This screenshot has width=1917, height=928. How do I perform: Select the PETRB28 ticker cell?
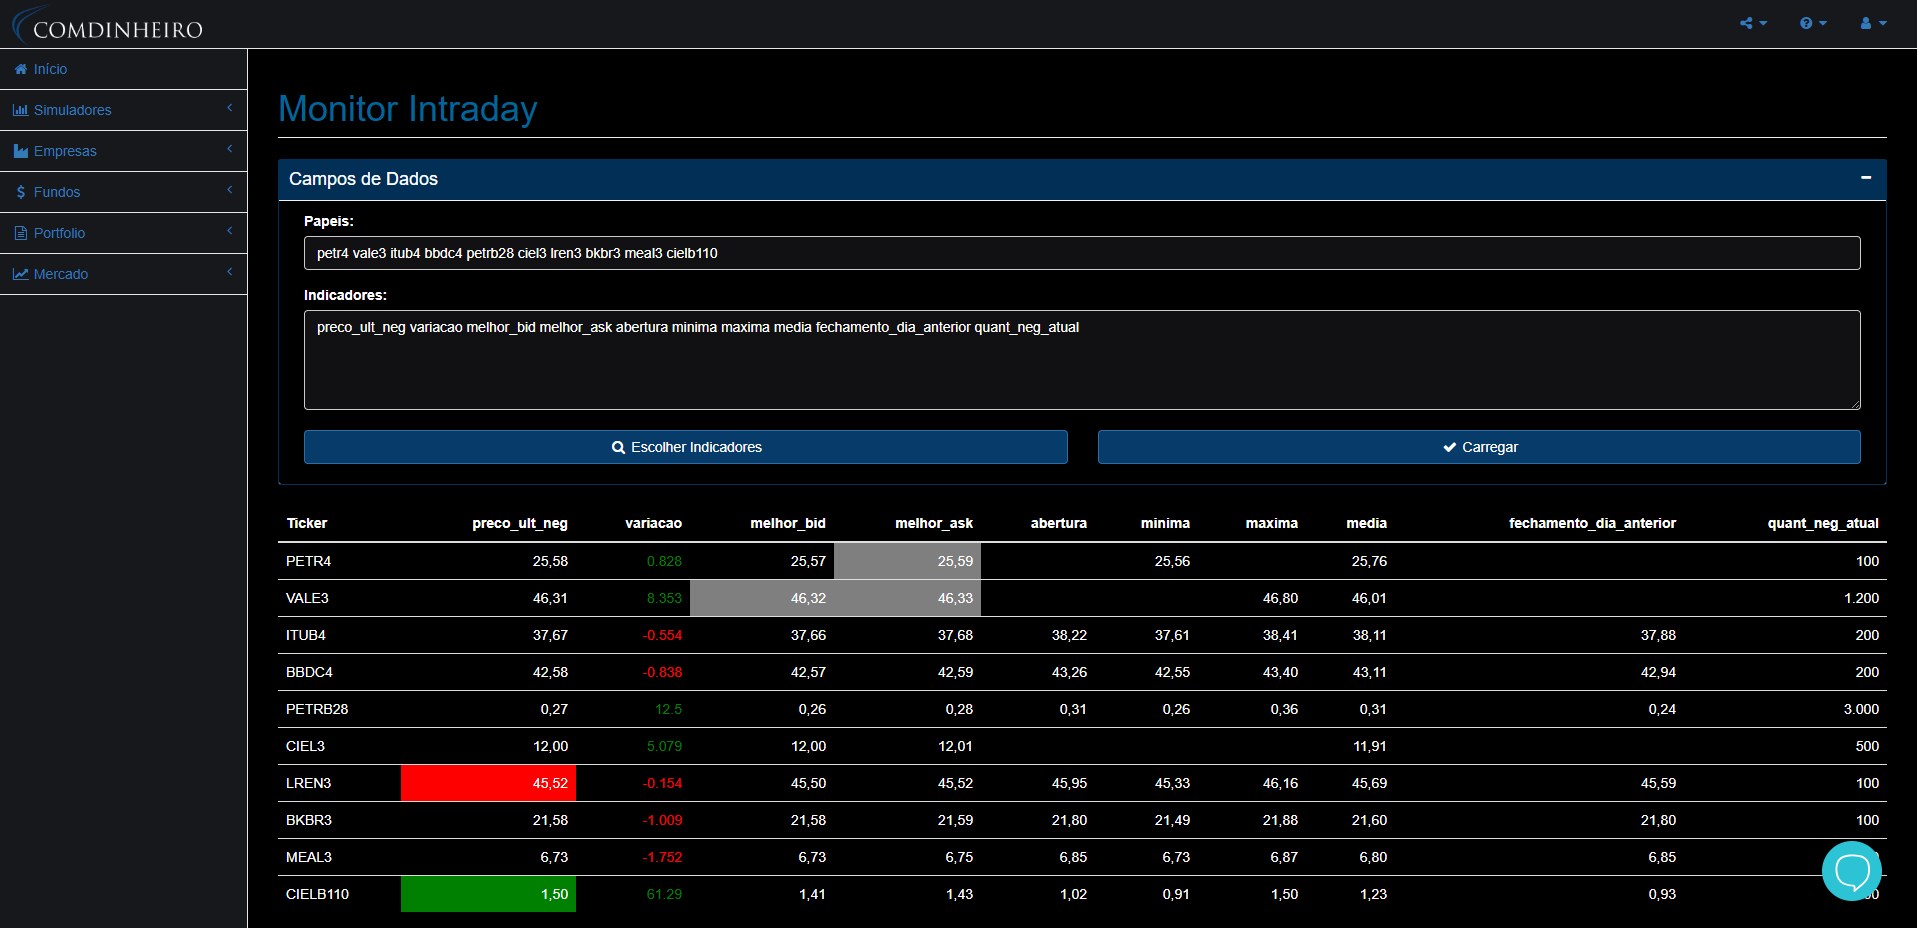click(x=339, y=709)
